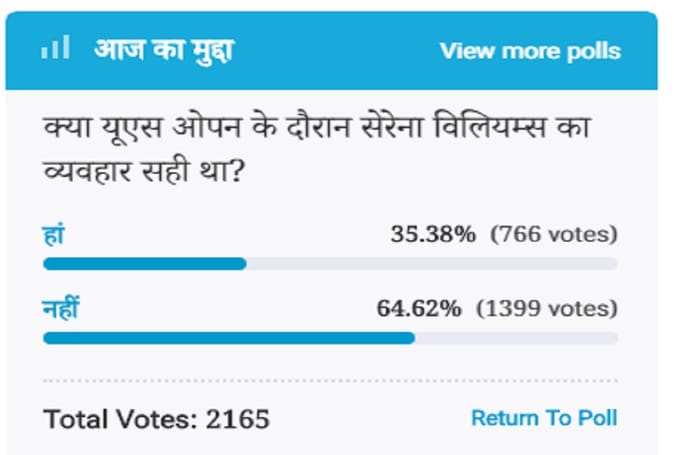Click the filled part of the 'नहीं' bar
674x455 pixels.
(228, 338)
